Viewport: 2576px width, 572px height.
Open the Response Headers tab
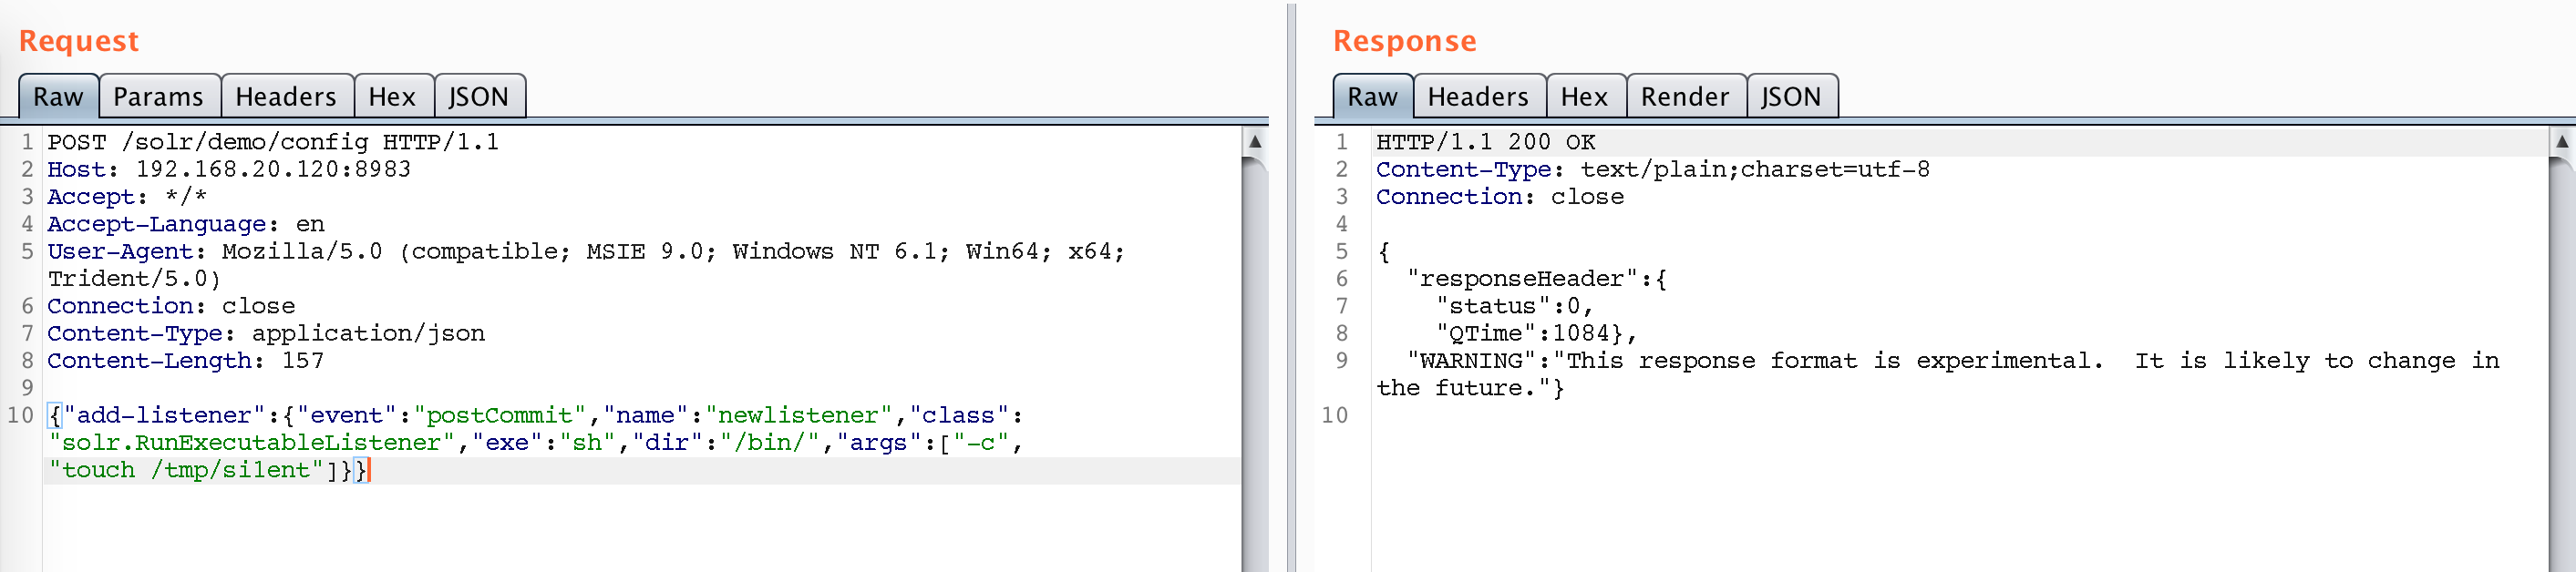[x=1478, y=96]
